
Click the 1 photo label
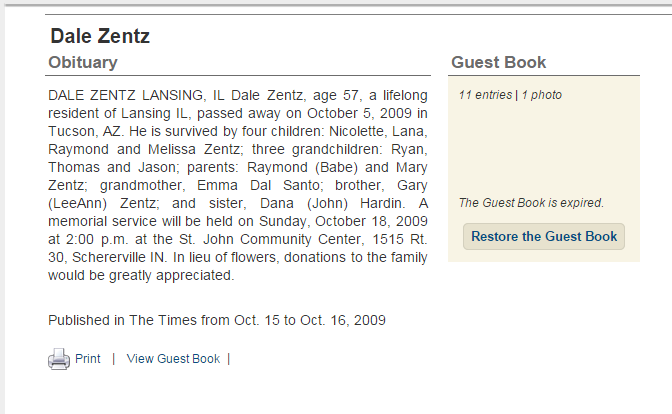[542, 95]
